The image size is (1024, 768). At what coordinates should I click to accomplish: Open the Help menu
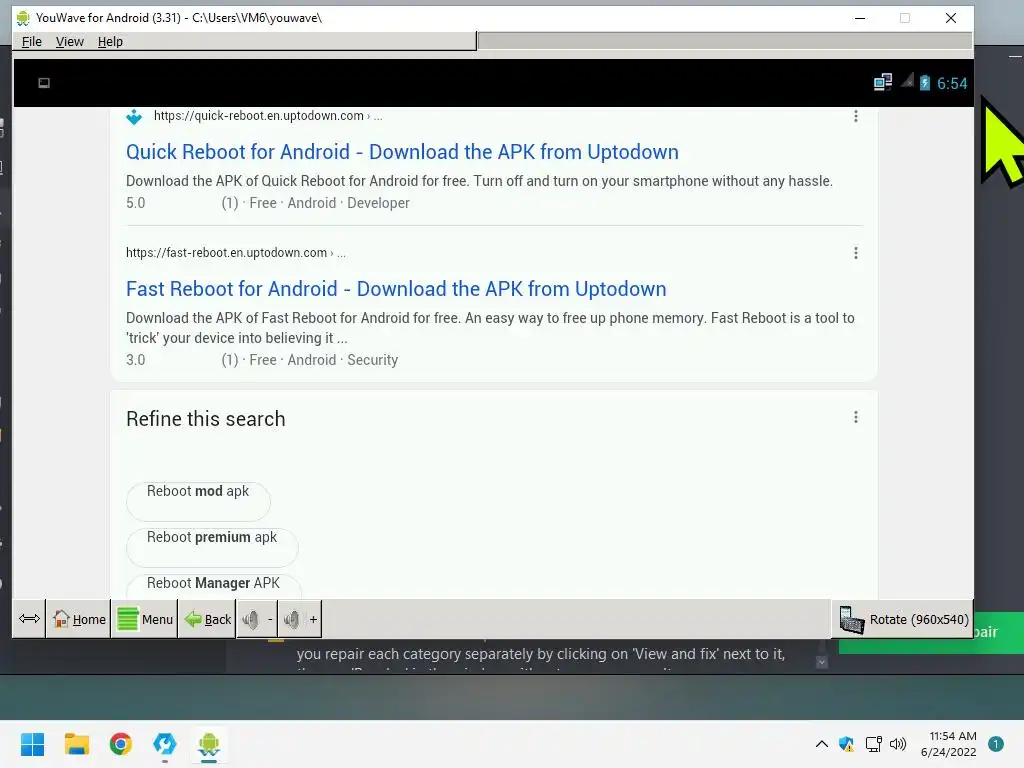[x=110, y=41]
